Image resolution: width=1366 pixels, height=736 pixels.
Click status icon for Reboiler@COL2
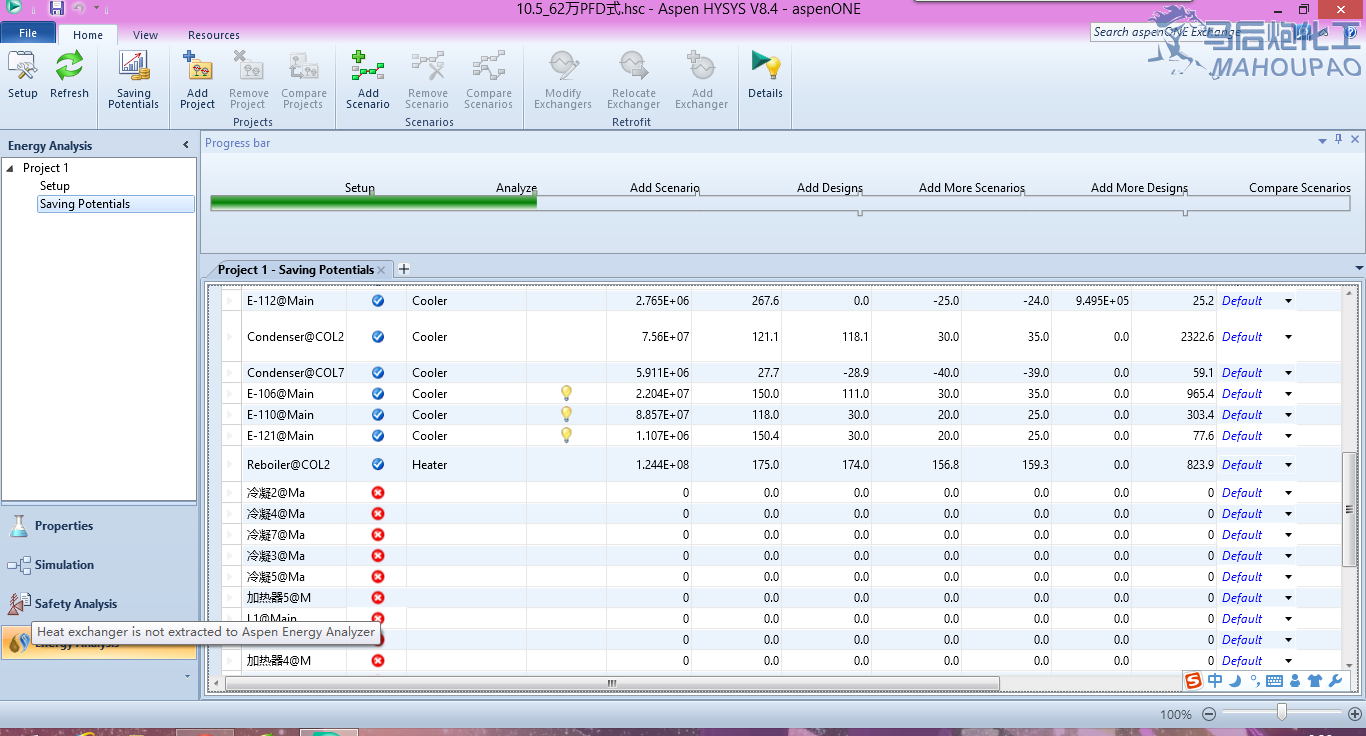tap(378, 464)
